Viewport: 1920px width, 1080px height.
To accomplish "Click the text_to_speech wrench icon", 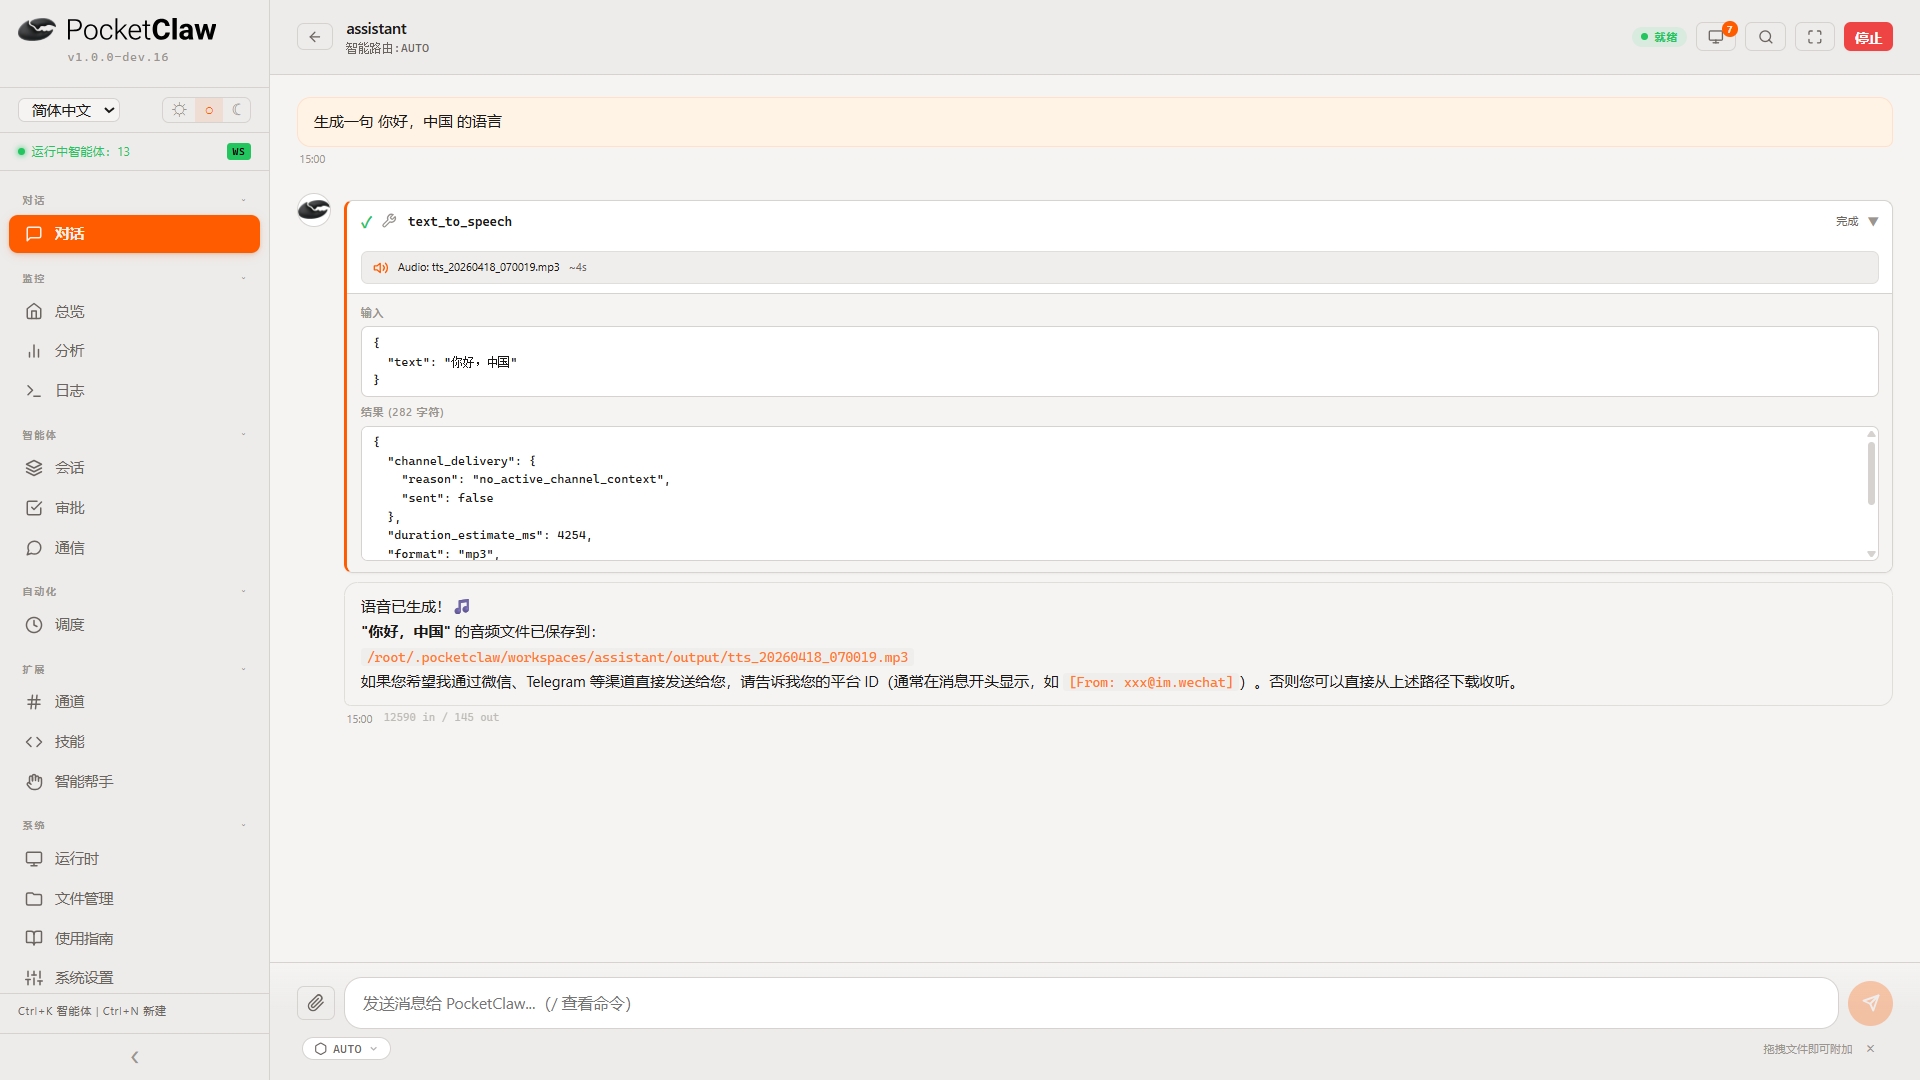I will coord(390,221).
